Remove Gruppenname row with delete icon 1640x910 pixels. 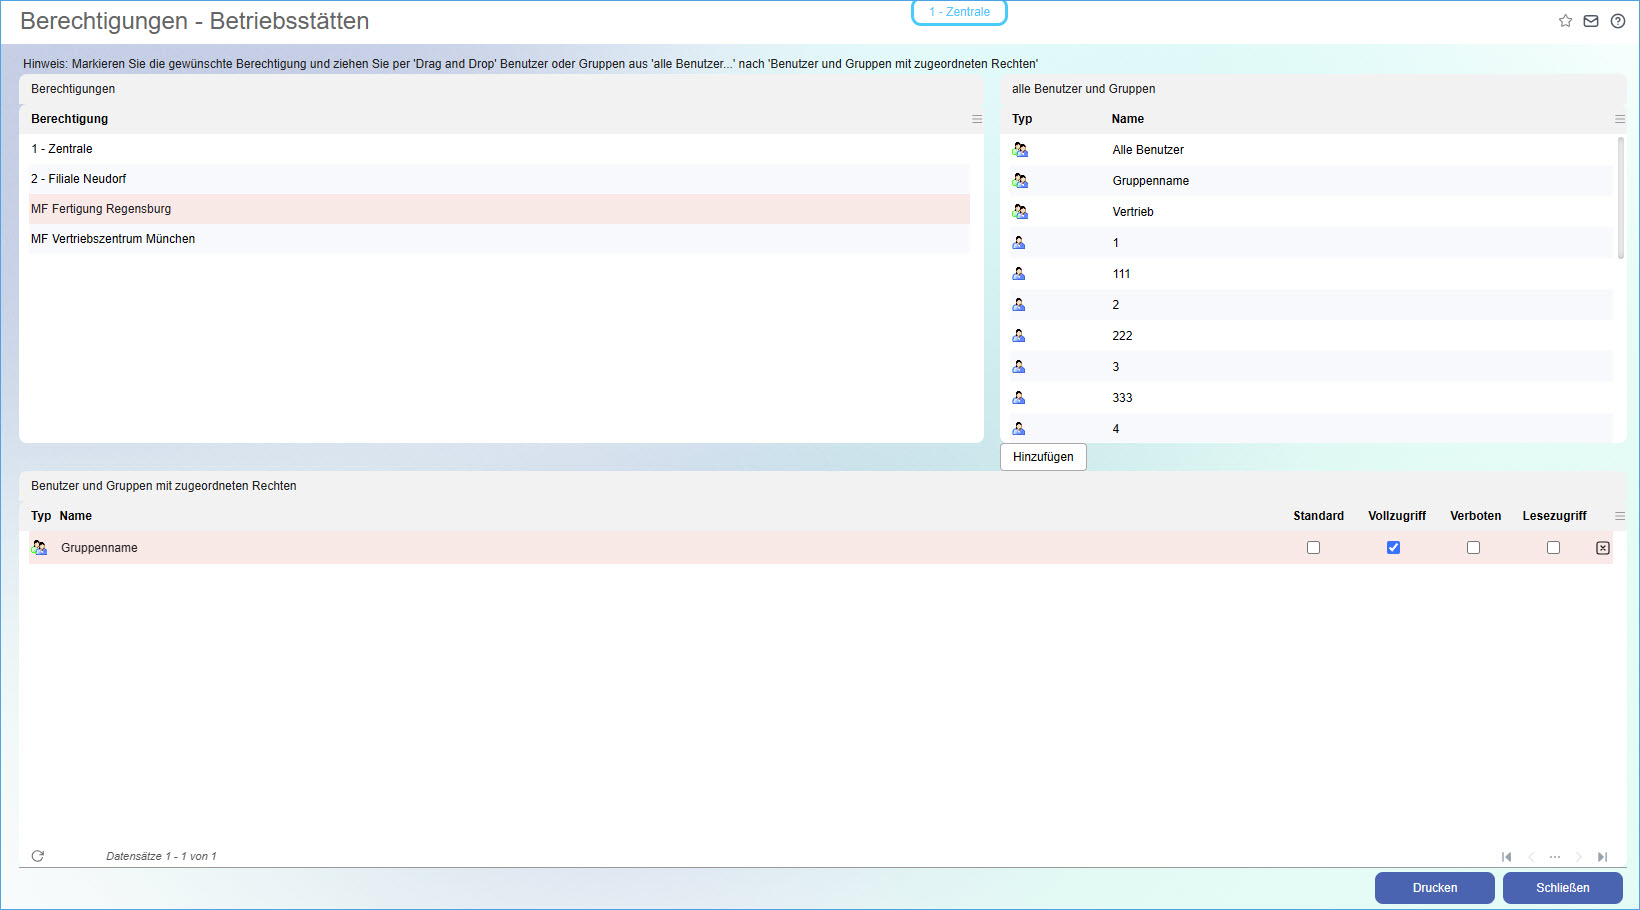pos(1603,548)
